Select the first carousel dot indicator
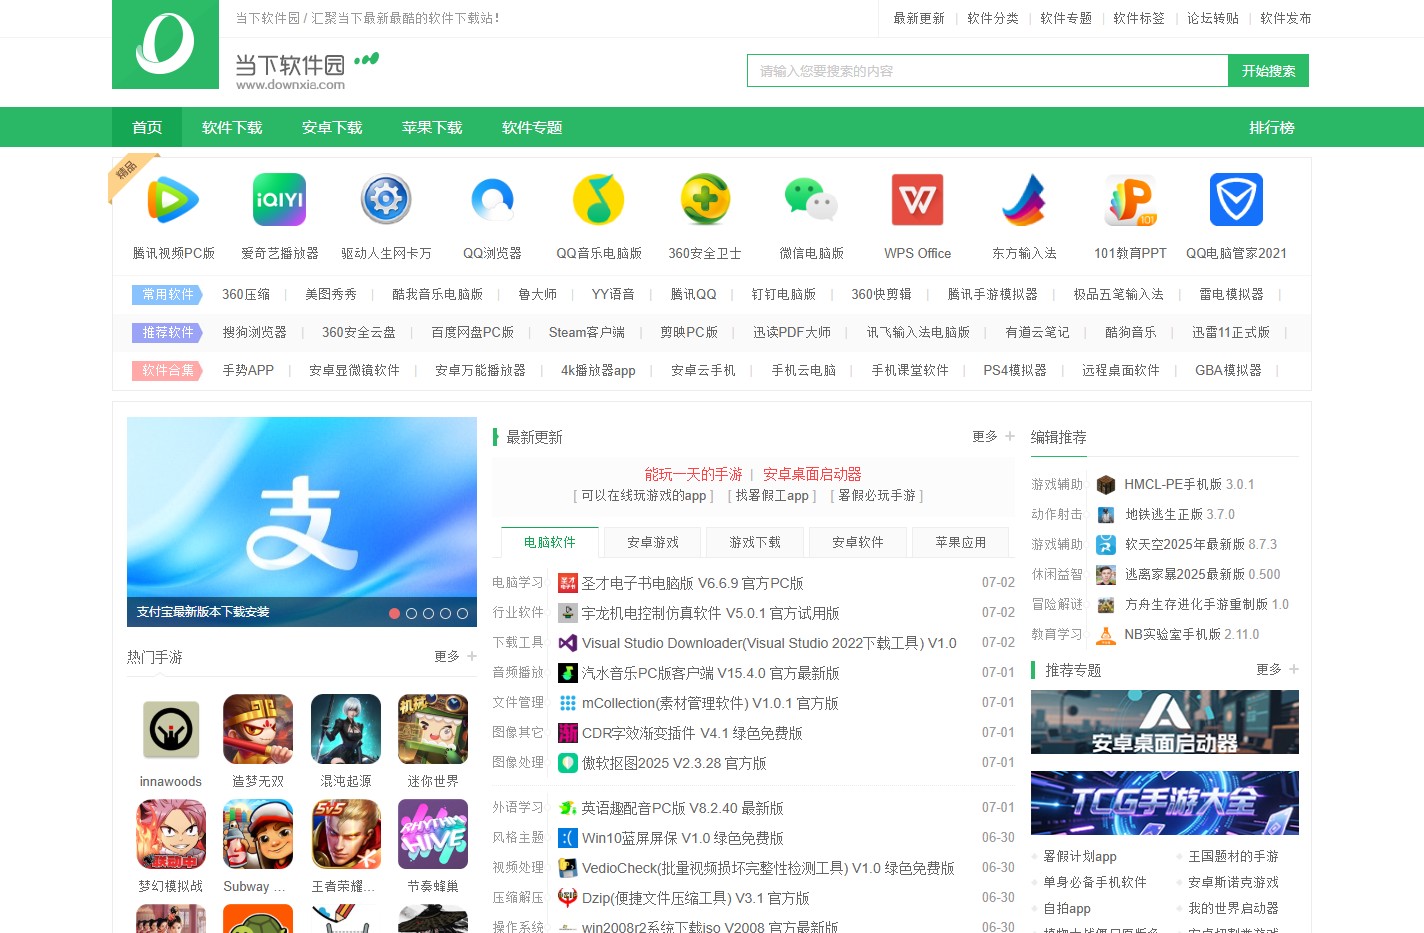 pyautogui.click(x=395, y=613)
